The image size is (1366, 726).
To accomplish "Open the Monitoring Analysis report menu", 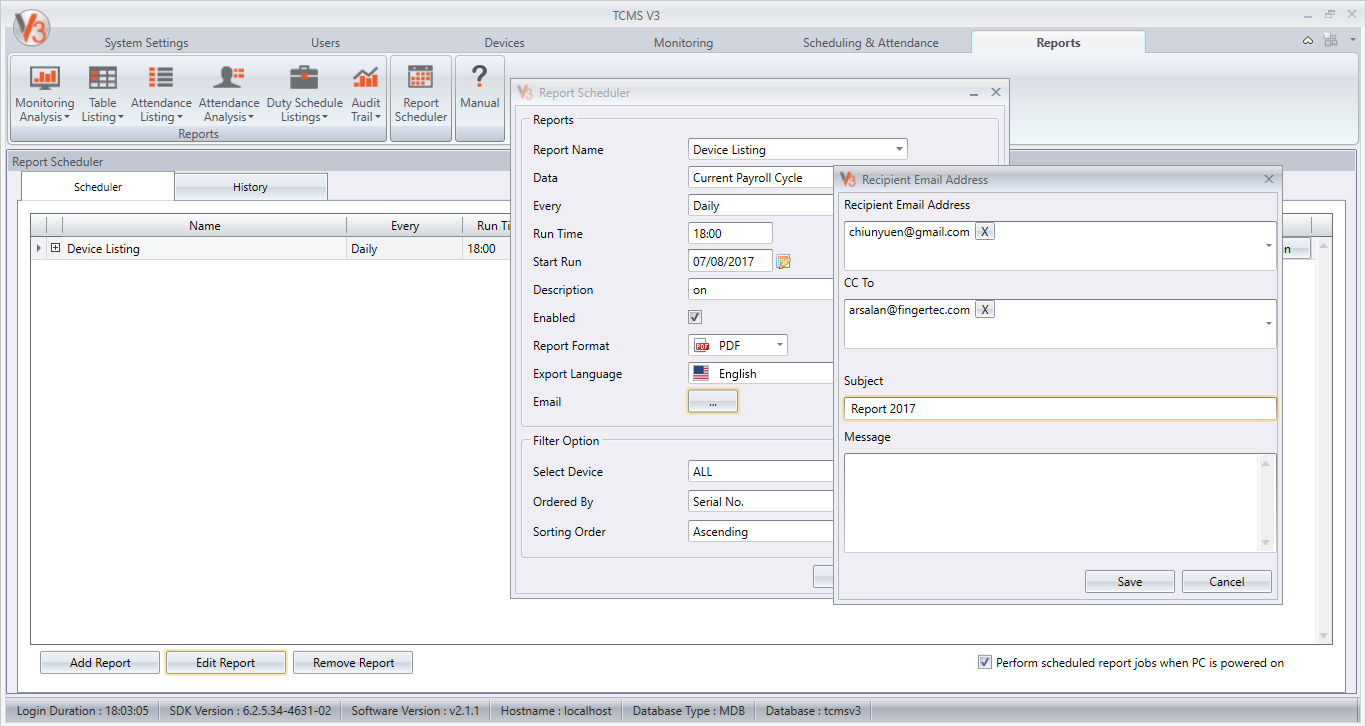I will coord(45,93).
